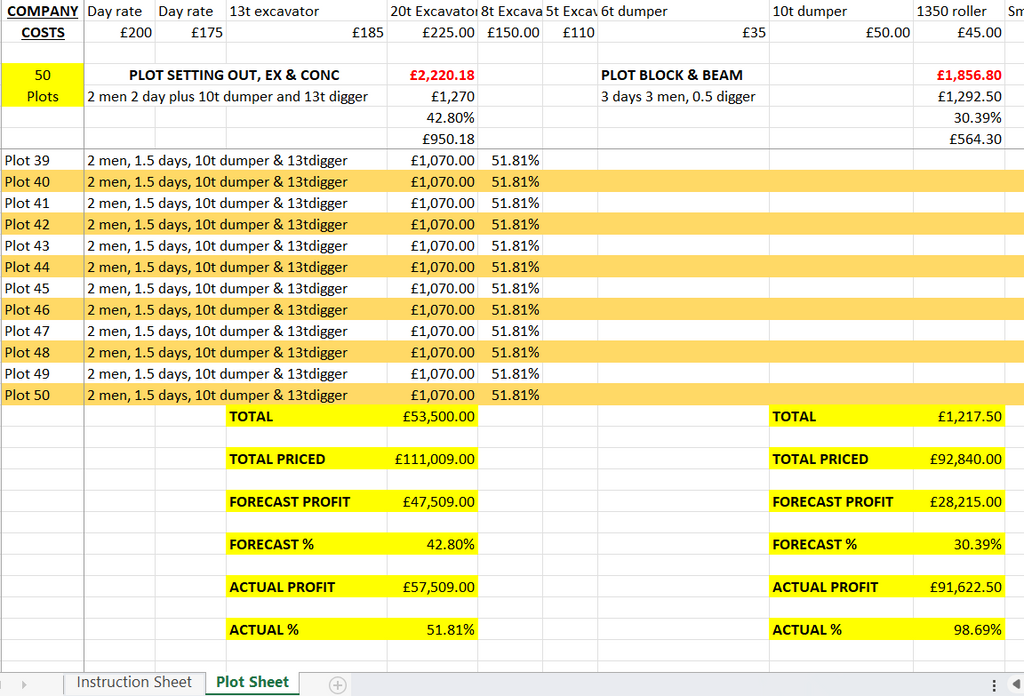
Task: Click the £1,217.50 total cell
Action: click(x=959, y=417)
